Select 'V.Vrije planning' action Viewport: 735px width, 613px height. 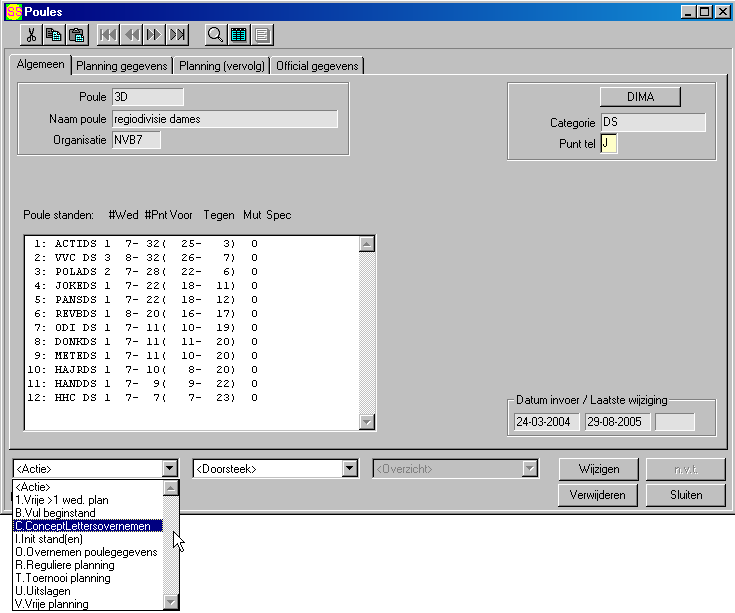coord(89,604)
